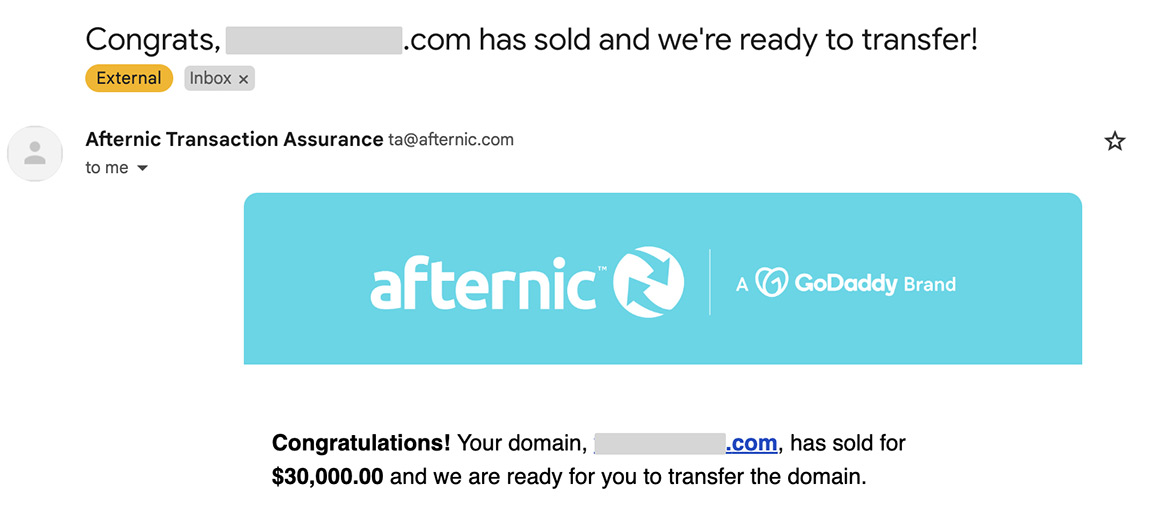Open the Inbox label
The image size is (1150, 514).
[x=210, y=78]
